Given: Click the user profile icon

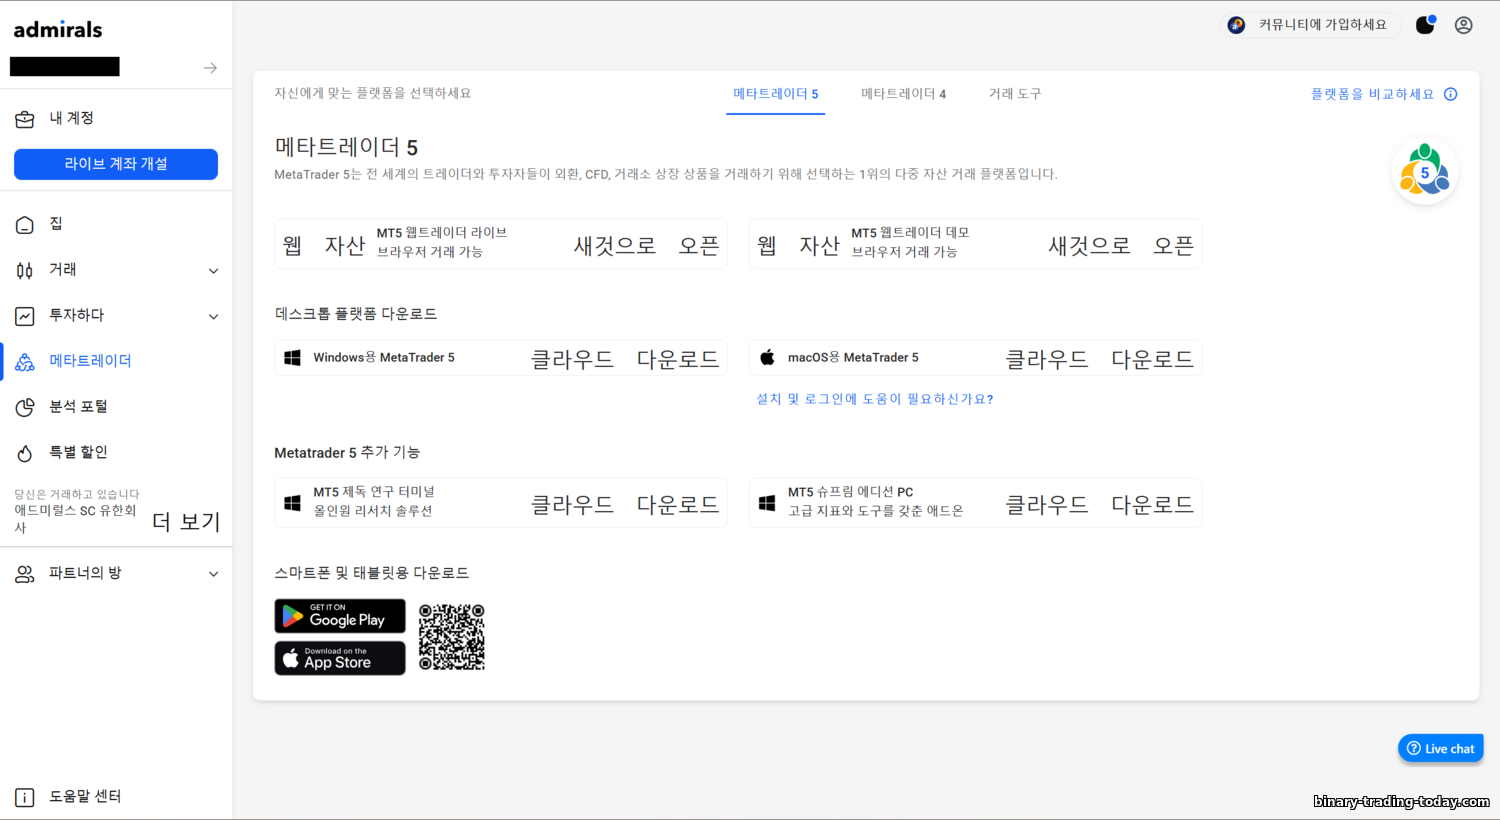Looking at the screenshot, I should [x=1463, y=25].
